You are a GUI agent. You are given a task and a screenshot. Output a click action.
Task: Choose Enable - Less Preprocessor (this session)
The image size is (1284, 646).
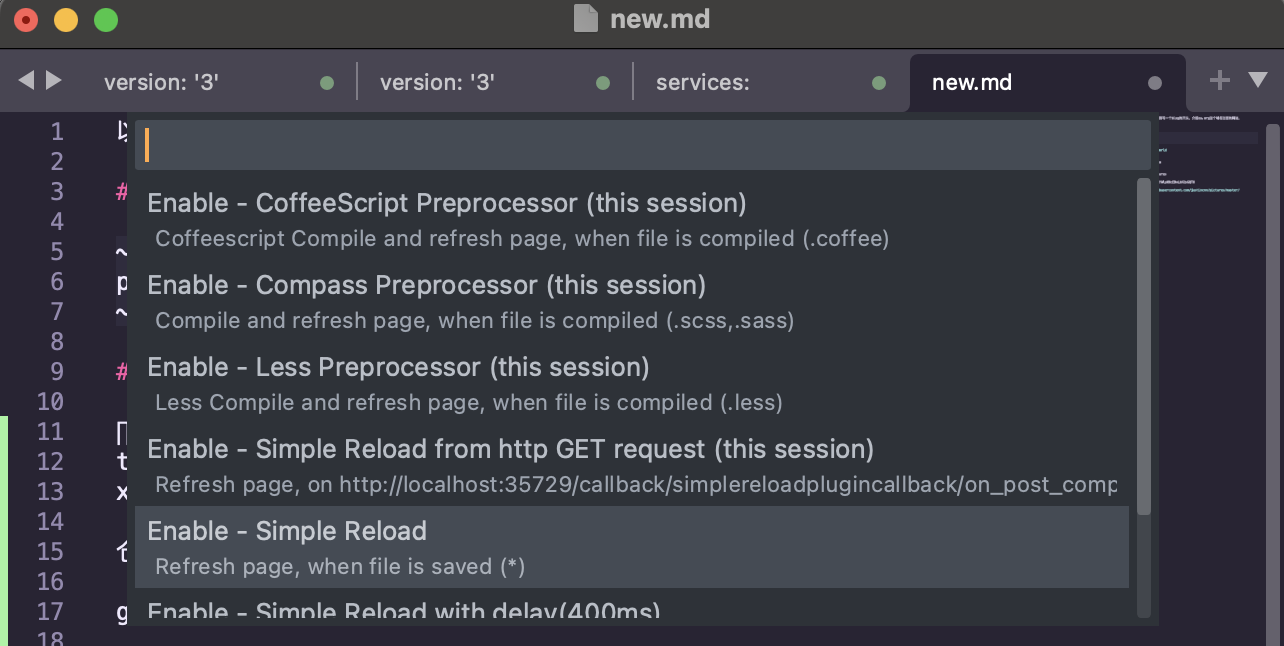point(632,383)
